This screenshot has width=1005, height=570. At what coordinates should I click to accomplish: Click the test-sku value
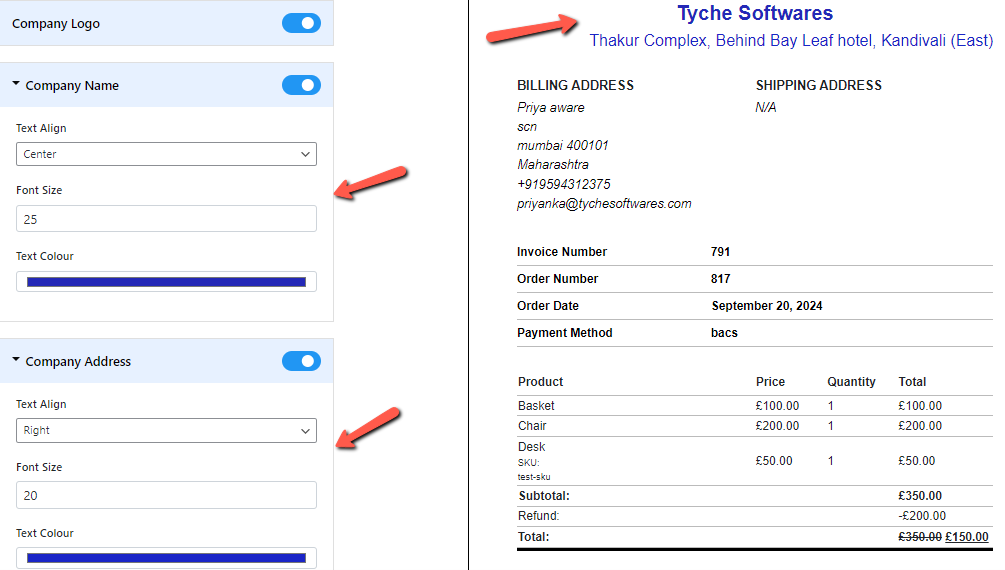534,477
